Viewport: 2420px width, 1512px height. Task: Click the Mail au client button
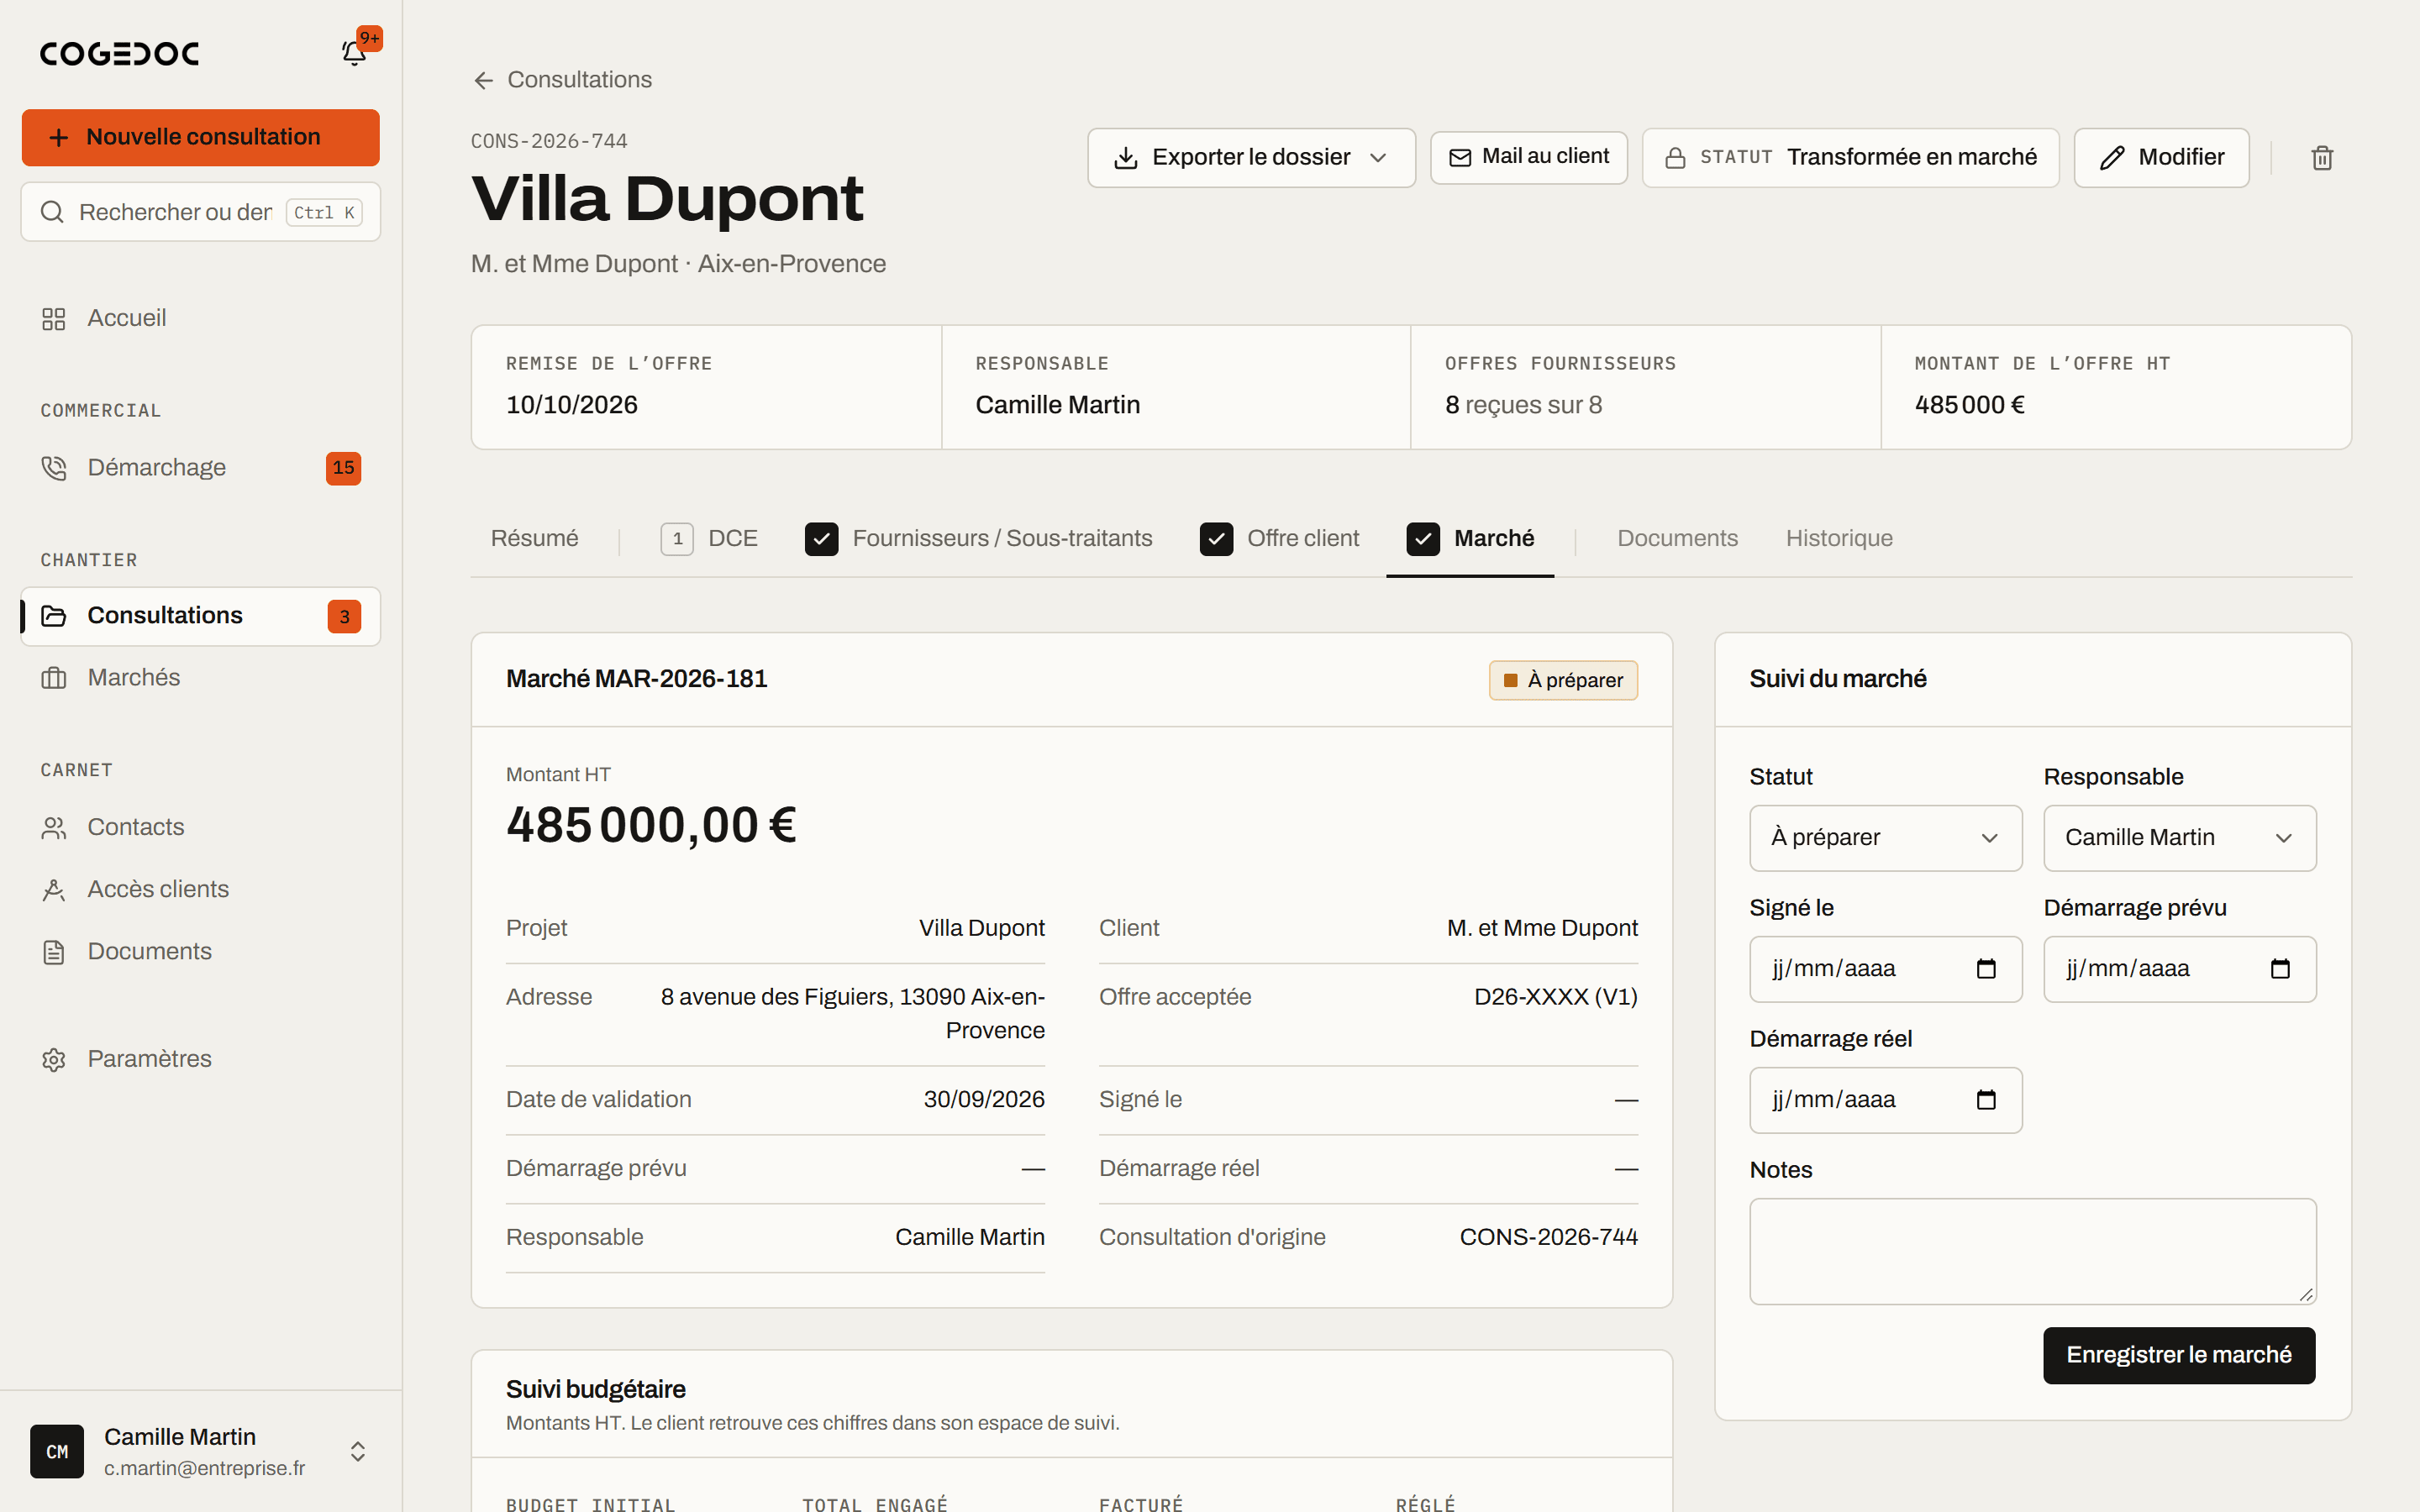coord(1528,157)
